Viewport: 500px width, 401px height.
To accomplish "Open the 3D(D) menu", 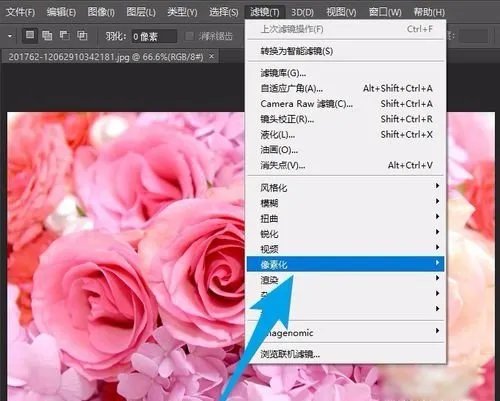I will click(302, 12).
